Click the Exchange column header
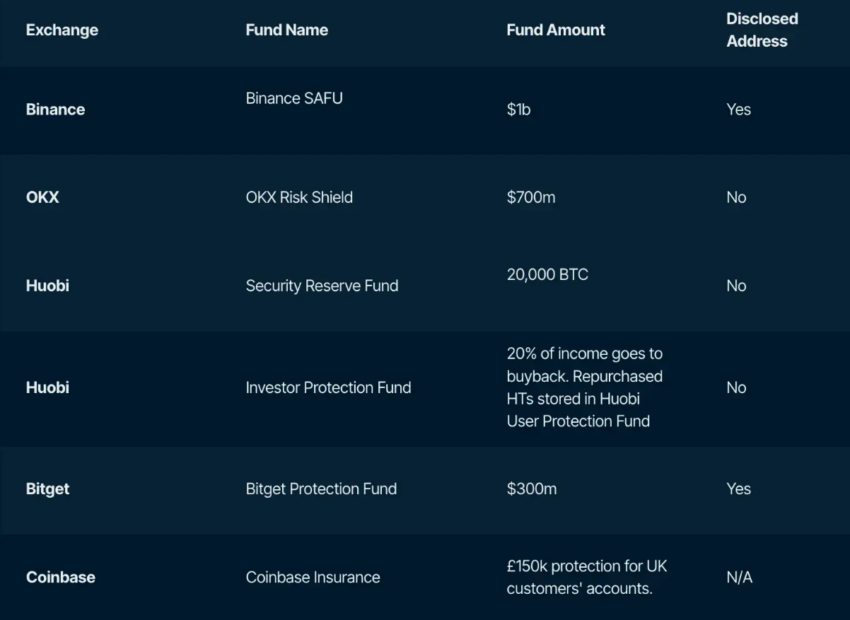The width and height of the screenshot is (850, 620). tap(62, 30)
